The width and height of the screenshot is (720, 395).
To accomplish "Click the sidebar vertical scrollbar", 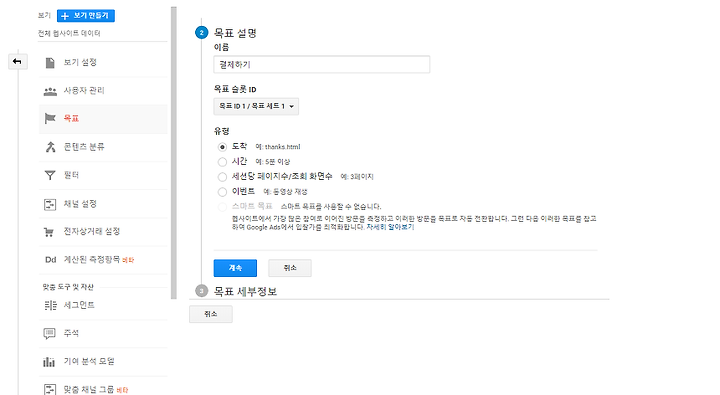I will coord(174,152).
